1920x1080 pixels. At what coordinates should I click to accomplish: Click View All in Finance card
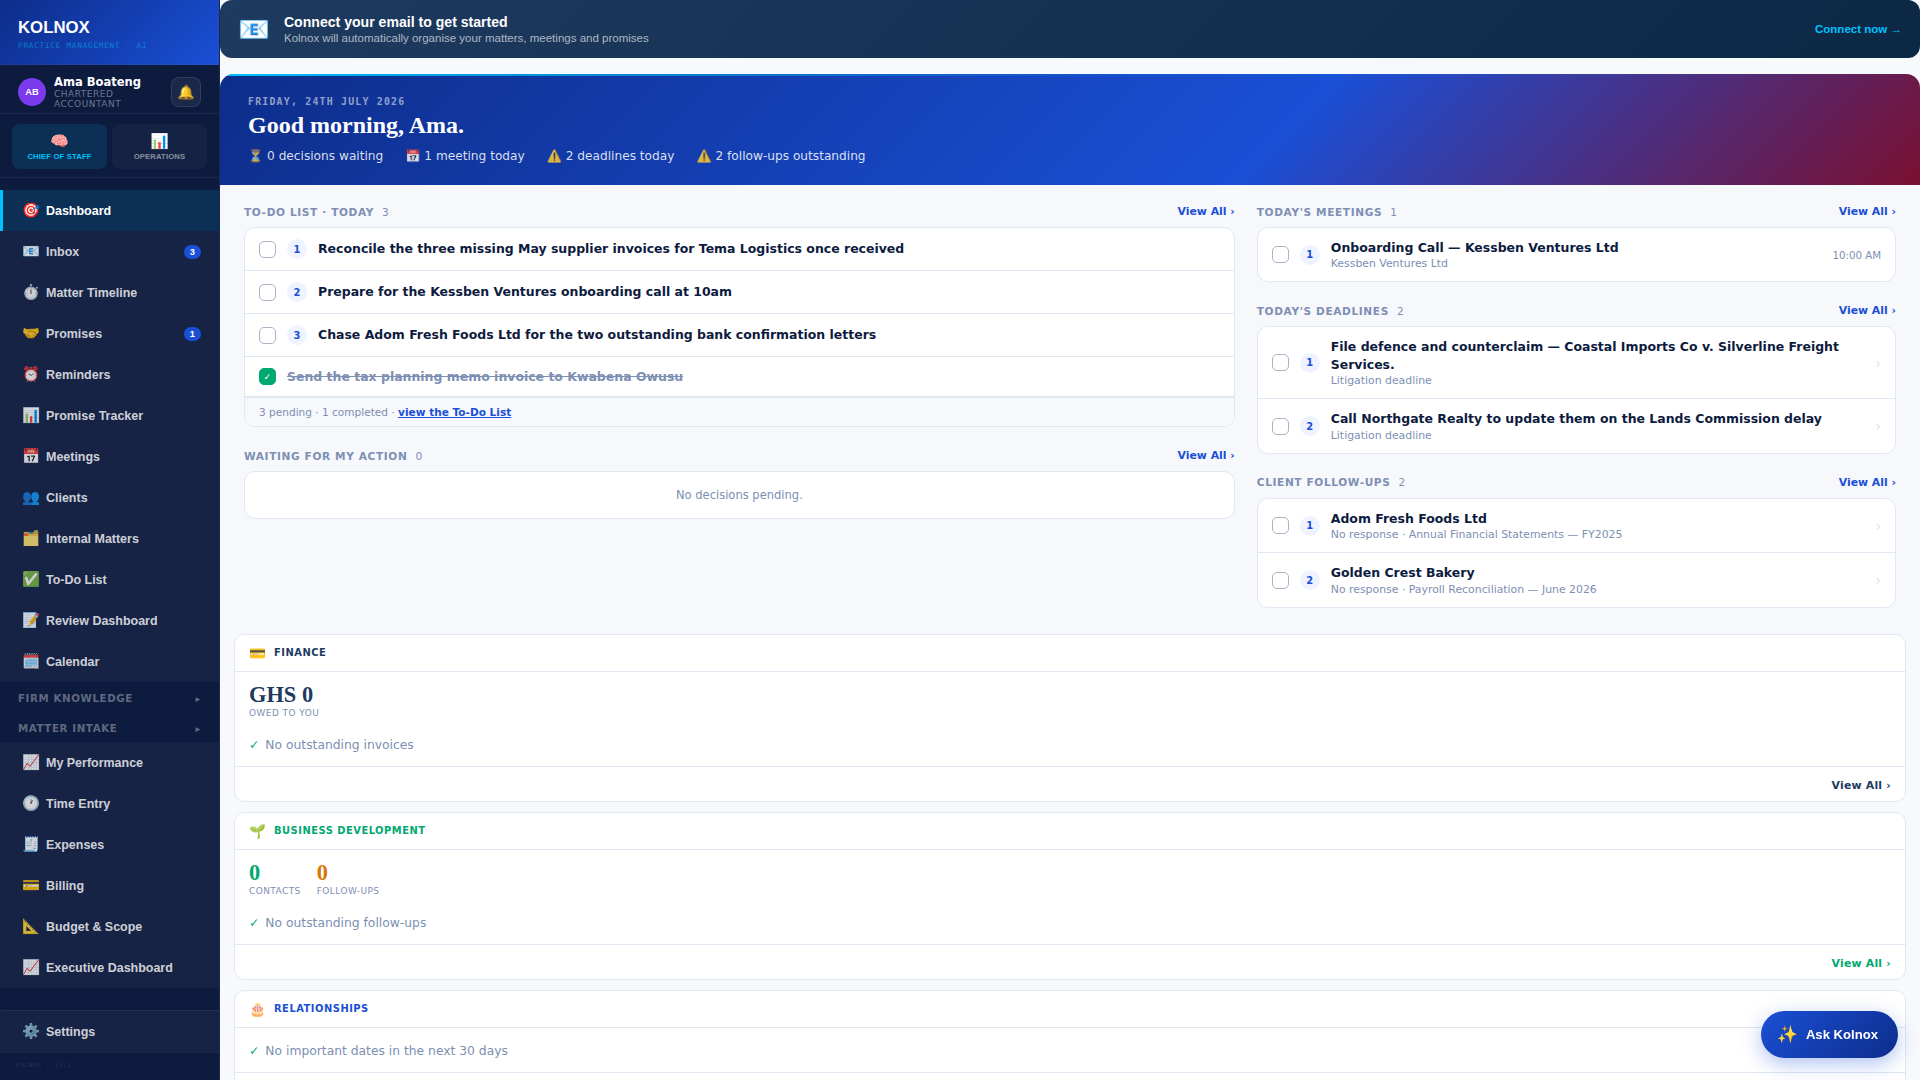pyautogui.click(x=1860, y=785)
